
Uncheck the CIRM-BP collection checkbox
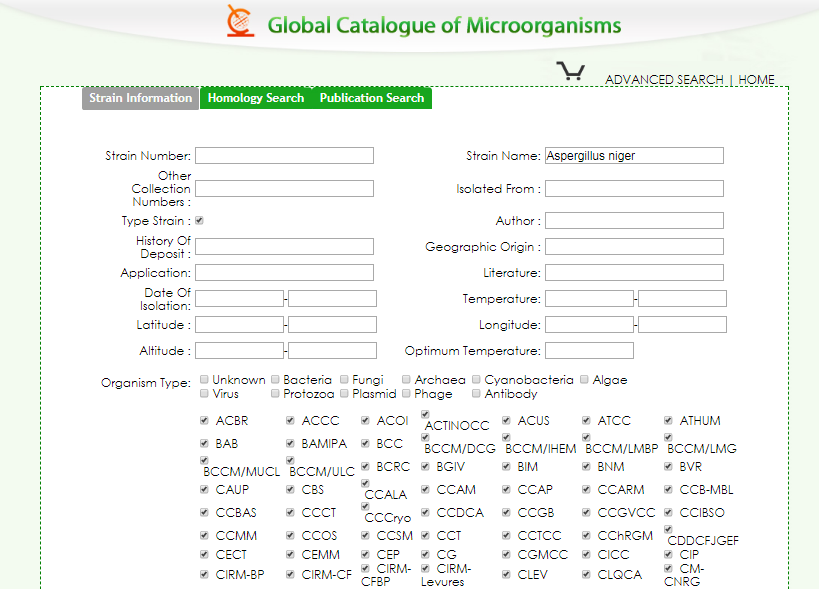click(x=204, y=574)
